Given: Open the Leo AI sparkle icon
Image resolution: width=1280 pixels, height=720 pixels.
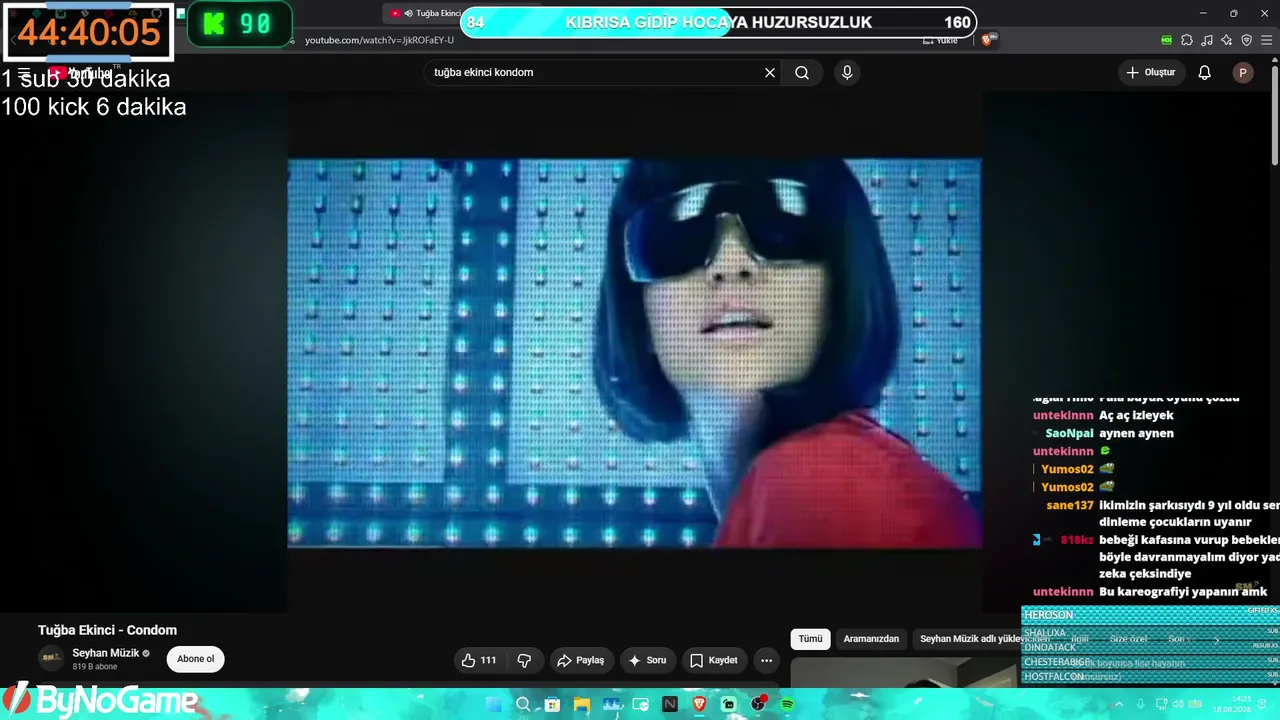Looking at the screenshot, I should (1227, 40).
